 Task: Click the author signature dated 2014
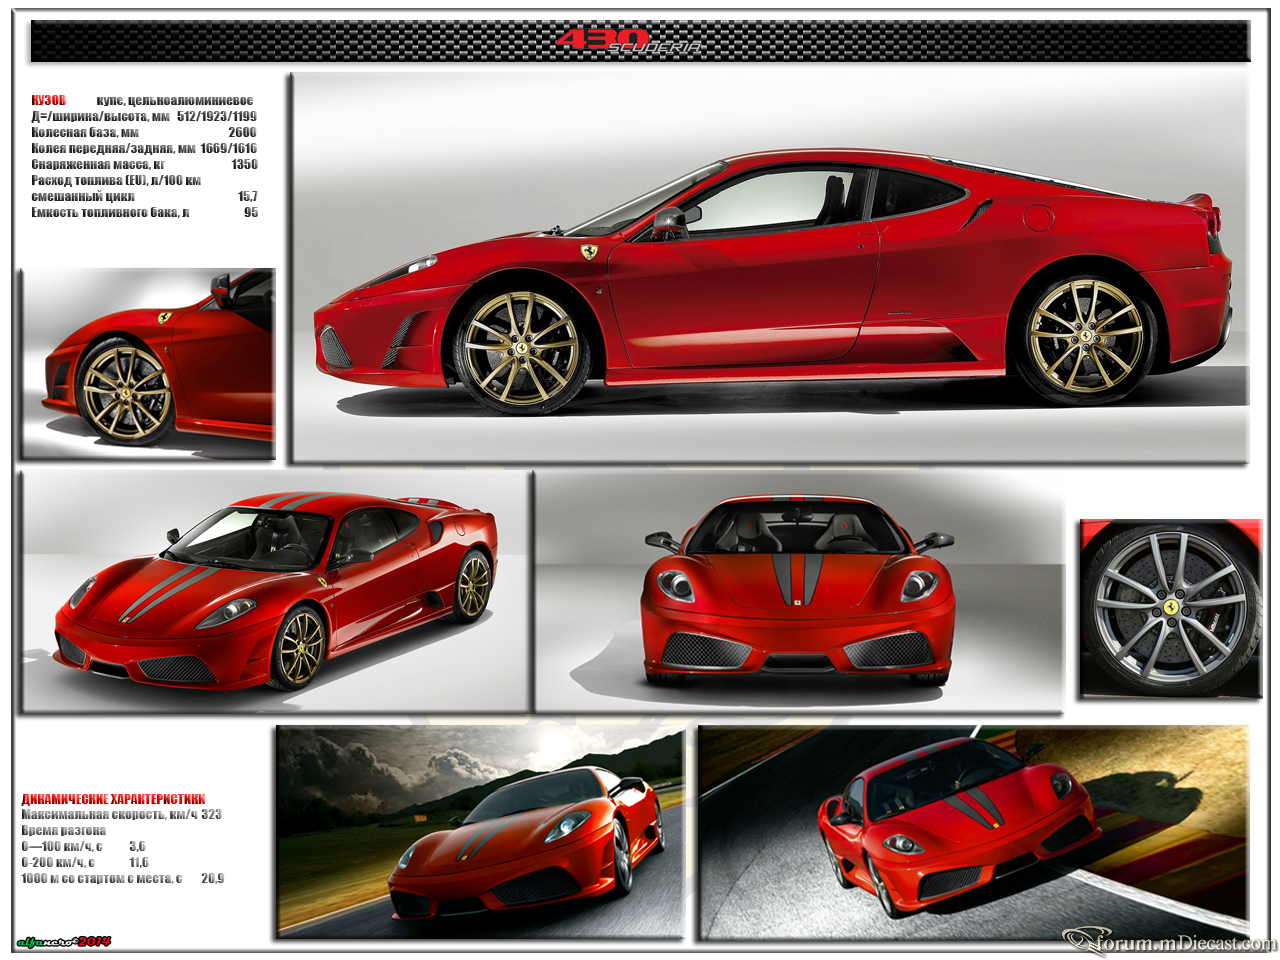[63, 942]
